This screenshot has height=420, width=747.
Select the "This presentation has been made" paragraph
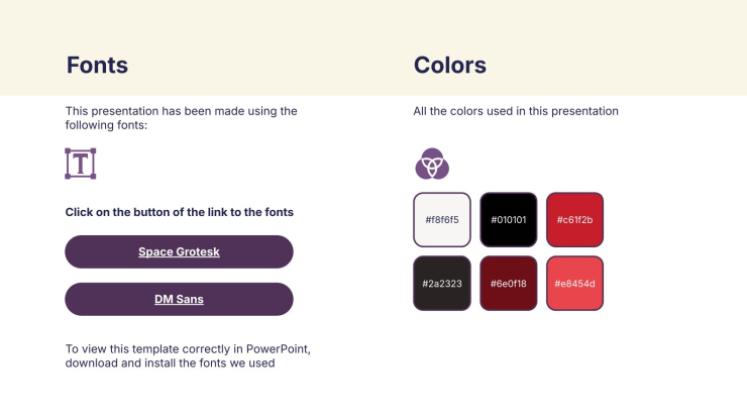(x=181, y=111)
